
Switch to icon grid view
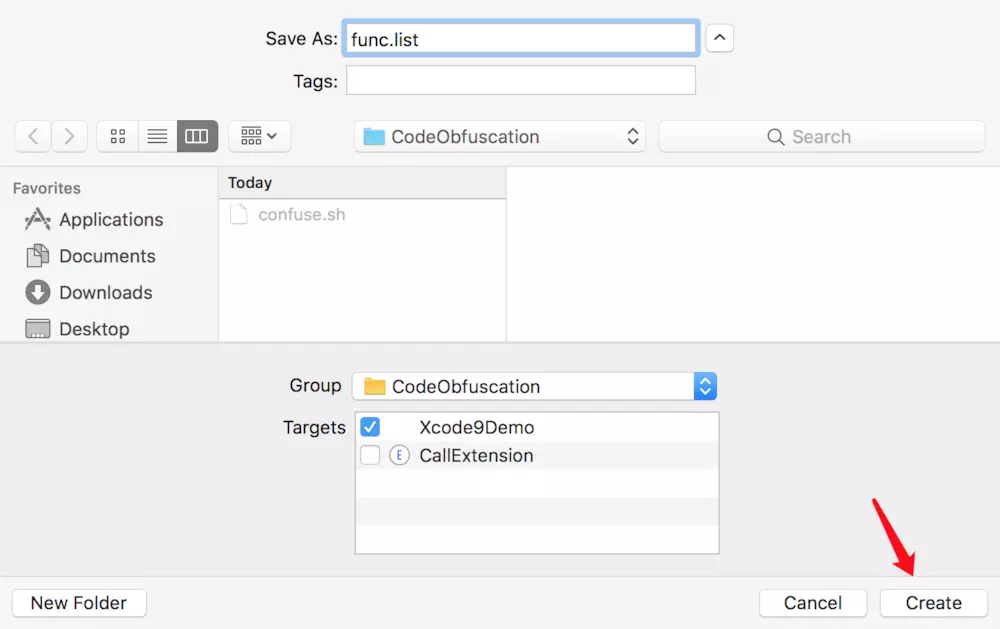click(117, 136)
